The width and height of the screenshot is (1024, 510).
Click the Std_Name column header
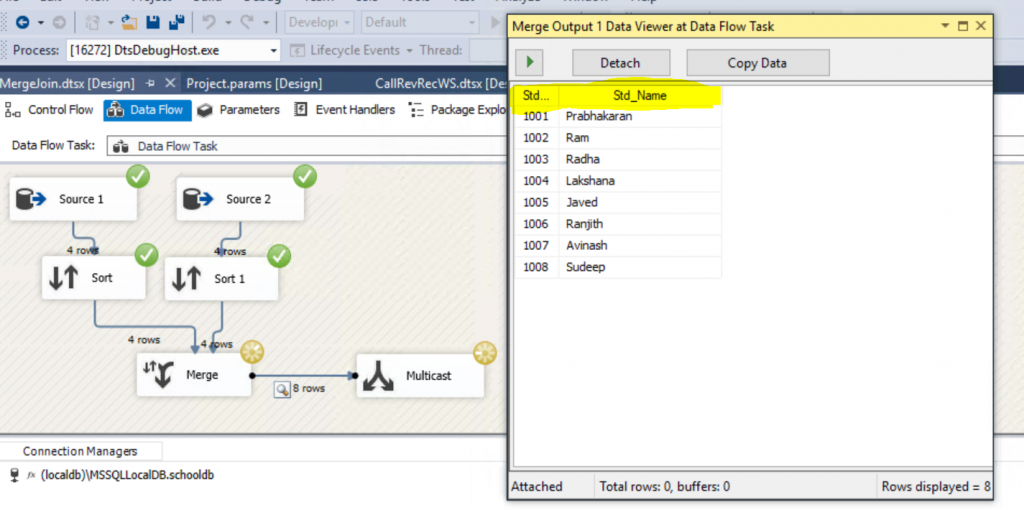640,96
